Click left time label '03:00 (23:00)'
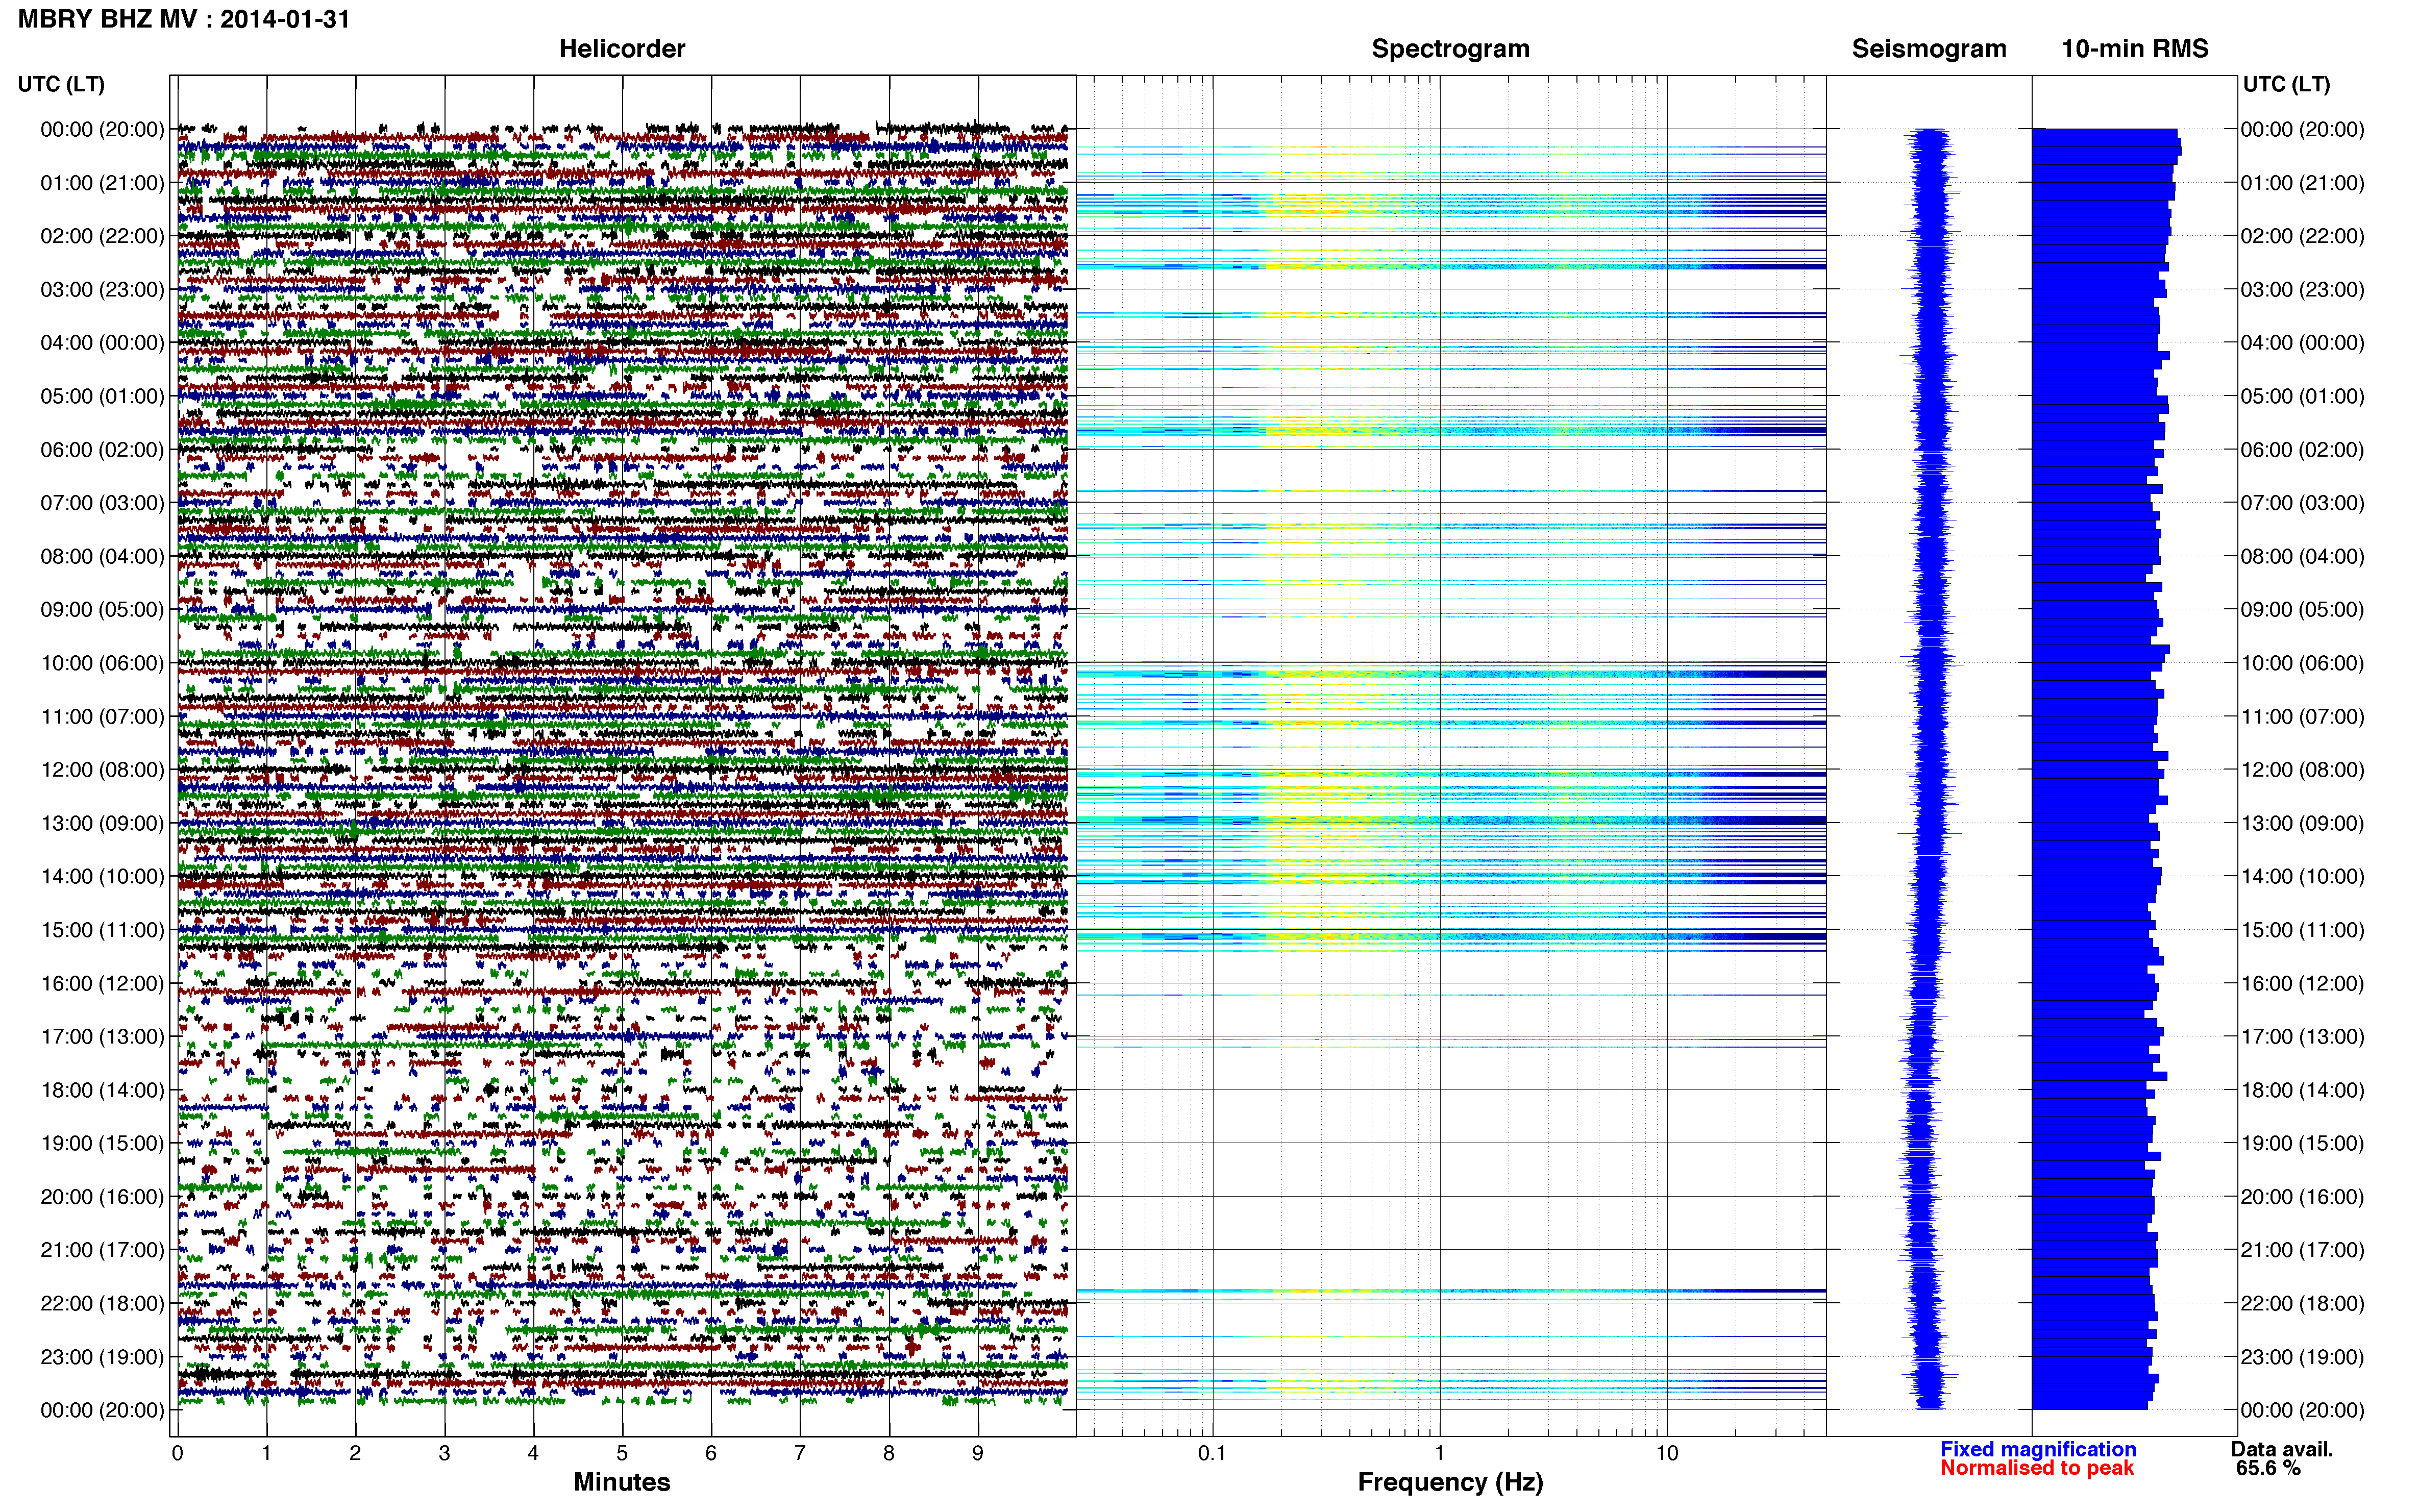Image resolution: width=2419 pixels, height=1512 pixels. point(102,289)
